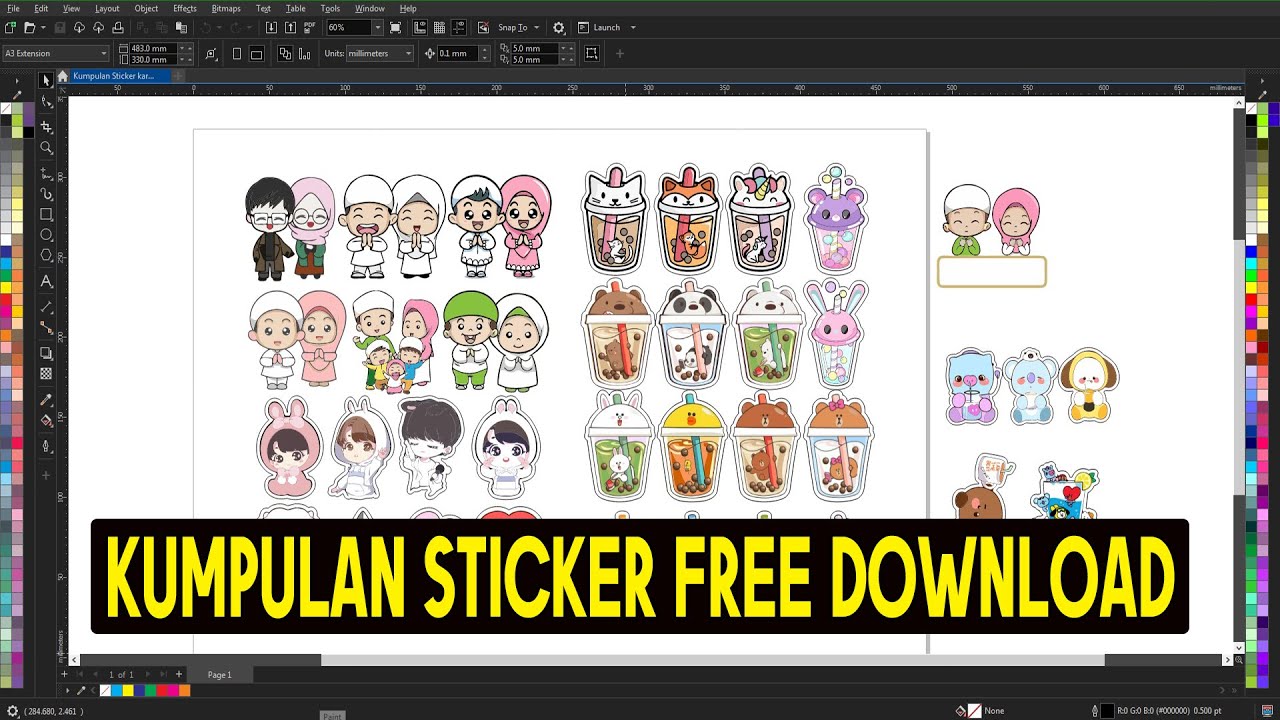
Task: Open the Bitmaps menu
Action: pos(227,8)
